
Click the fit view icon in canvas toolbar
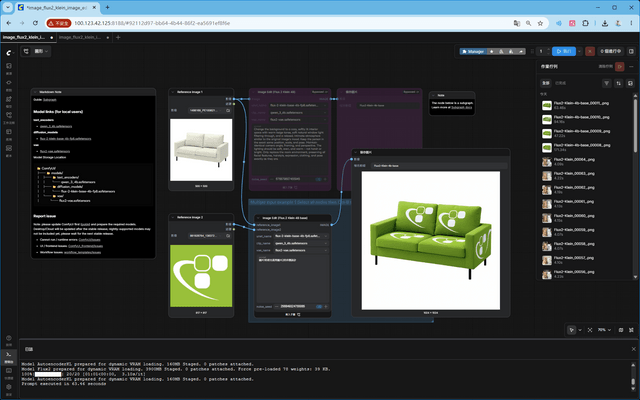click(x=590, y=330)
